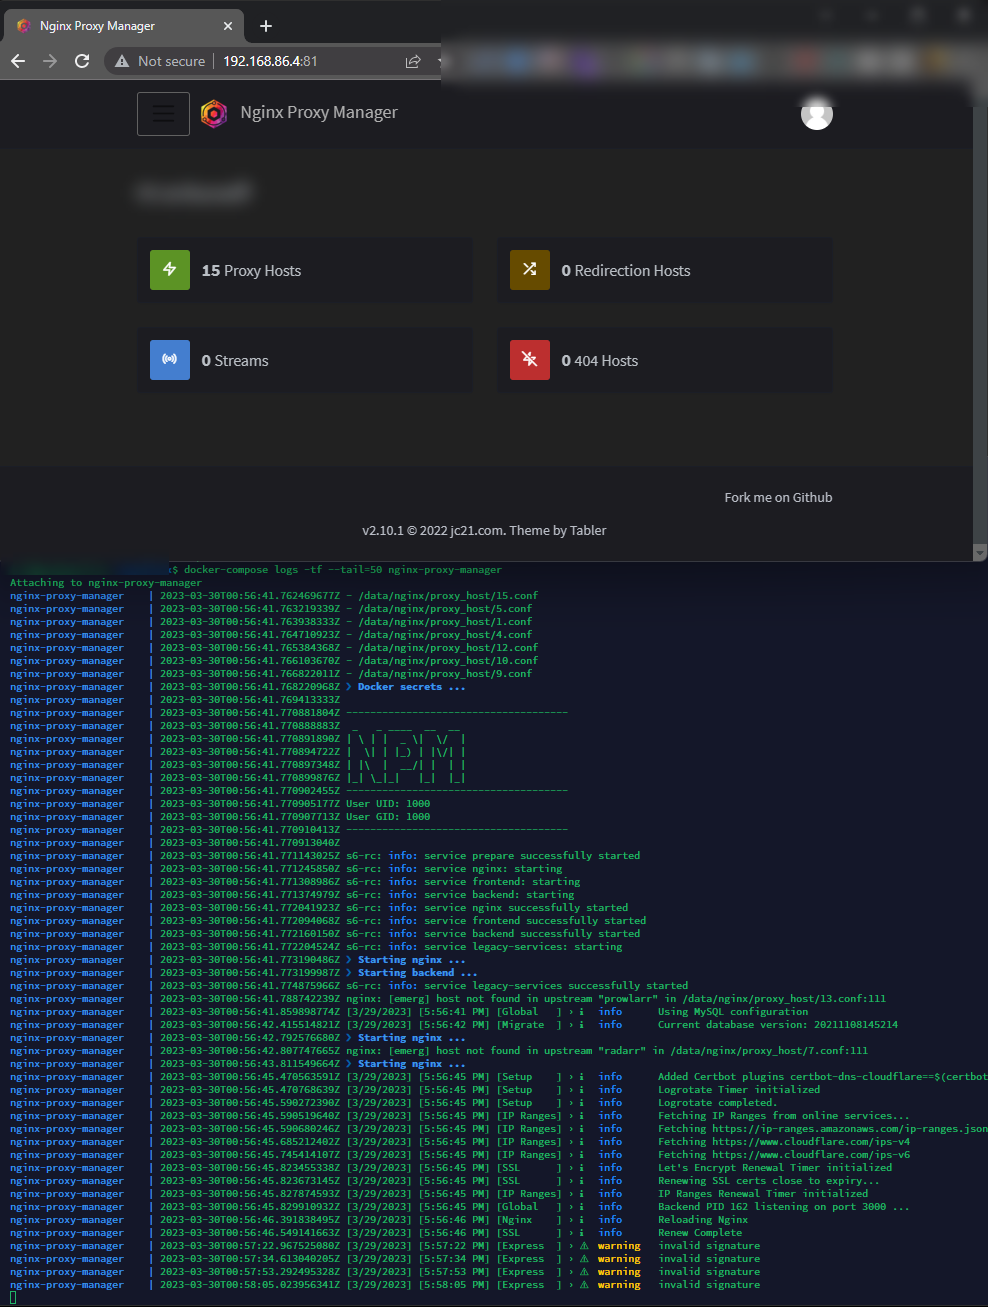Open a new tab with the plus icon
Viewport: 988px width, 1307px height.
(265, 26)
